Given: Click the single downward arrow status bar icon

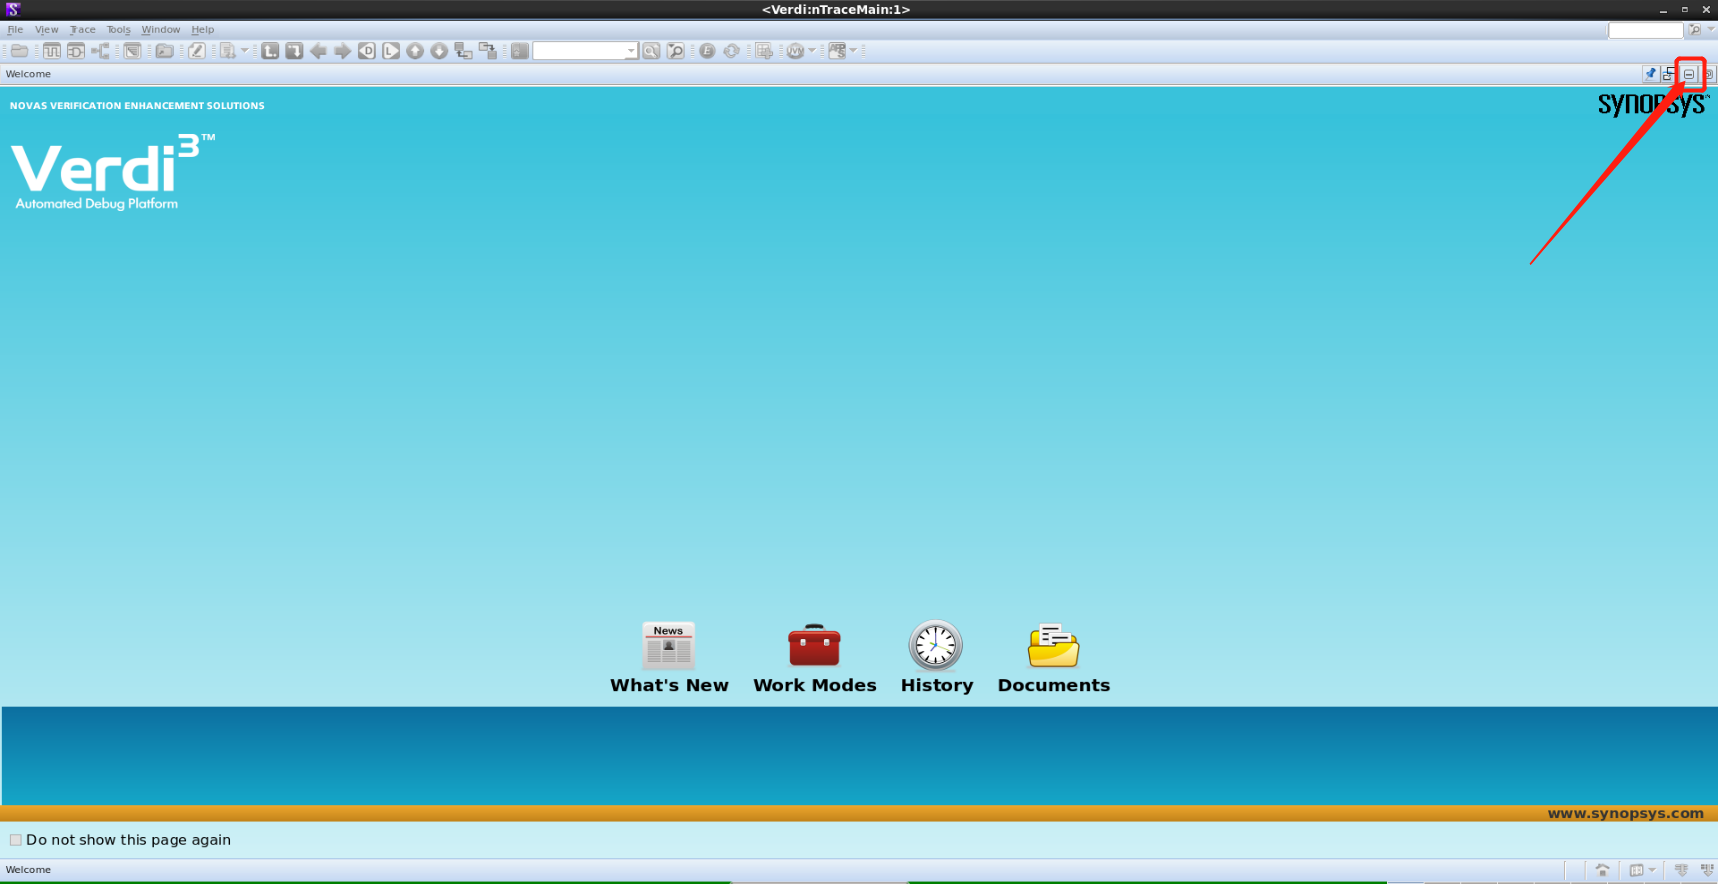Looking at the screenshot, I should [1681, 870].
